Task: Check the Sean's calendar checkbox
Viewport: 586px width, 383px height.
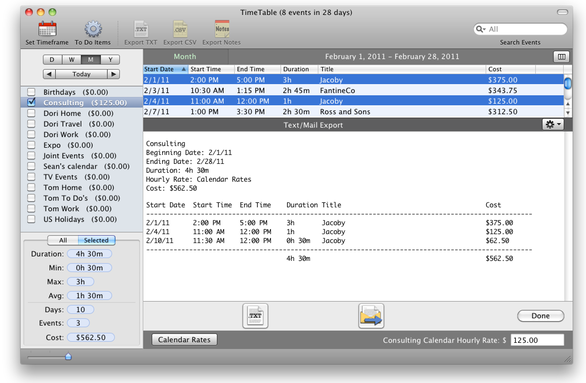Action: [x=31, y=166]
